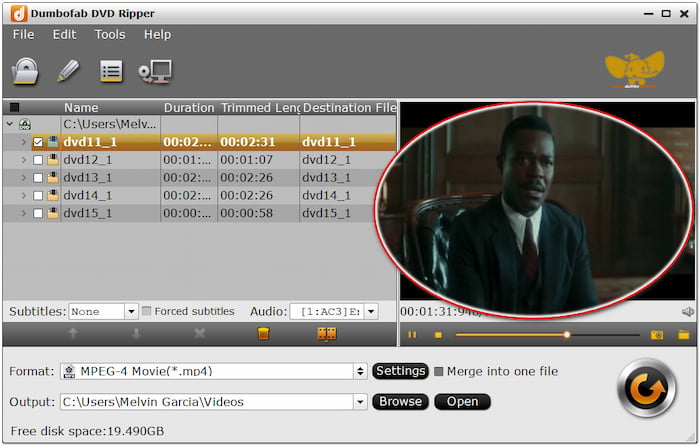This screenshot has height=446, width=700.
Task: Click the Load Disc icon in the toolbar
Action: point(25,71)
